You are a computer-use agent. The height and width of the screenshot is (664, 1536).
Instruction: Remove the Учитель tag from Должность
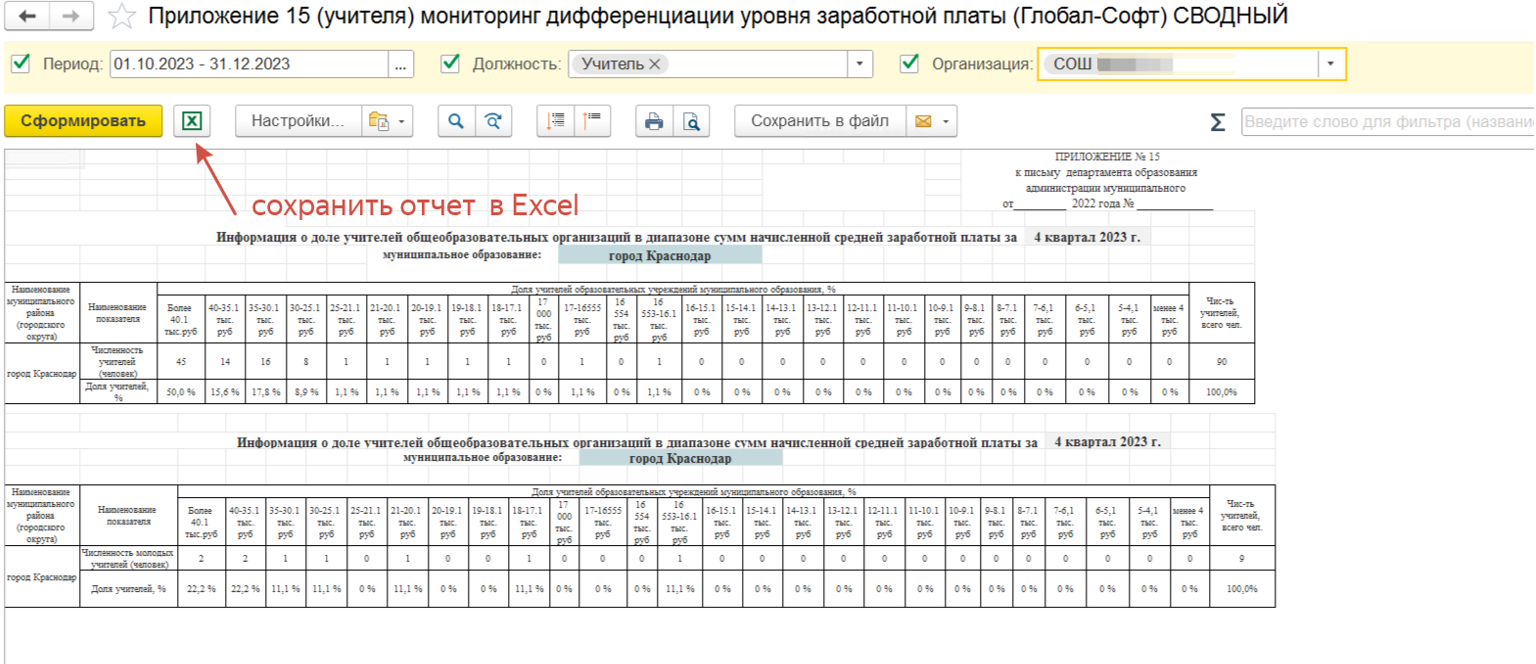pos(655,64)
